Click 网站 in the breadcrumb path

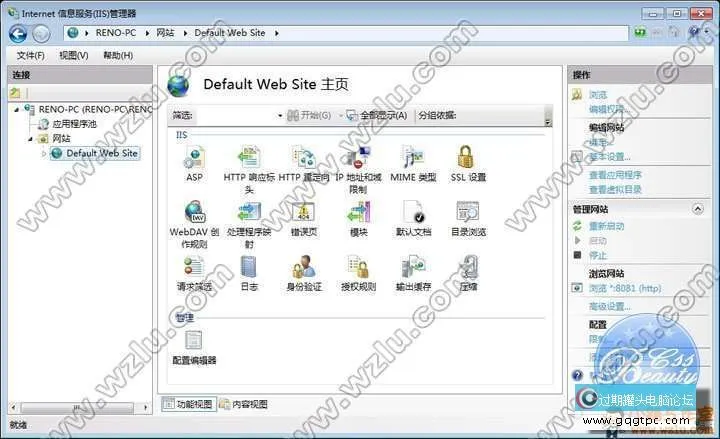click(x=165, y=33)
